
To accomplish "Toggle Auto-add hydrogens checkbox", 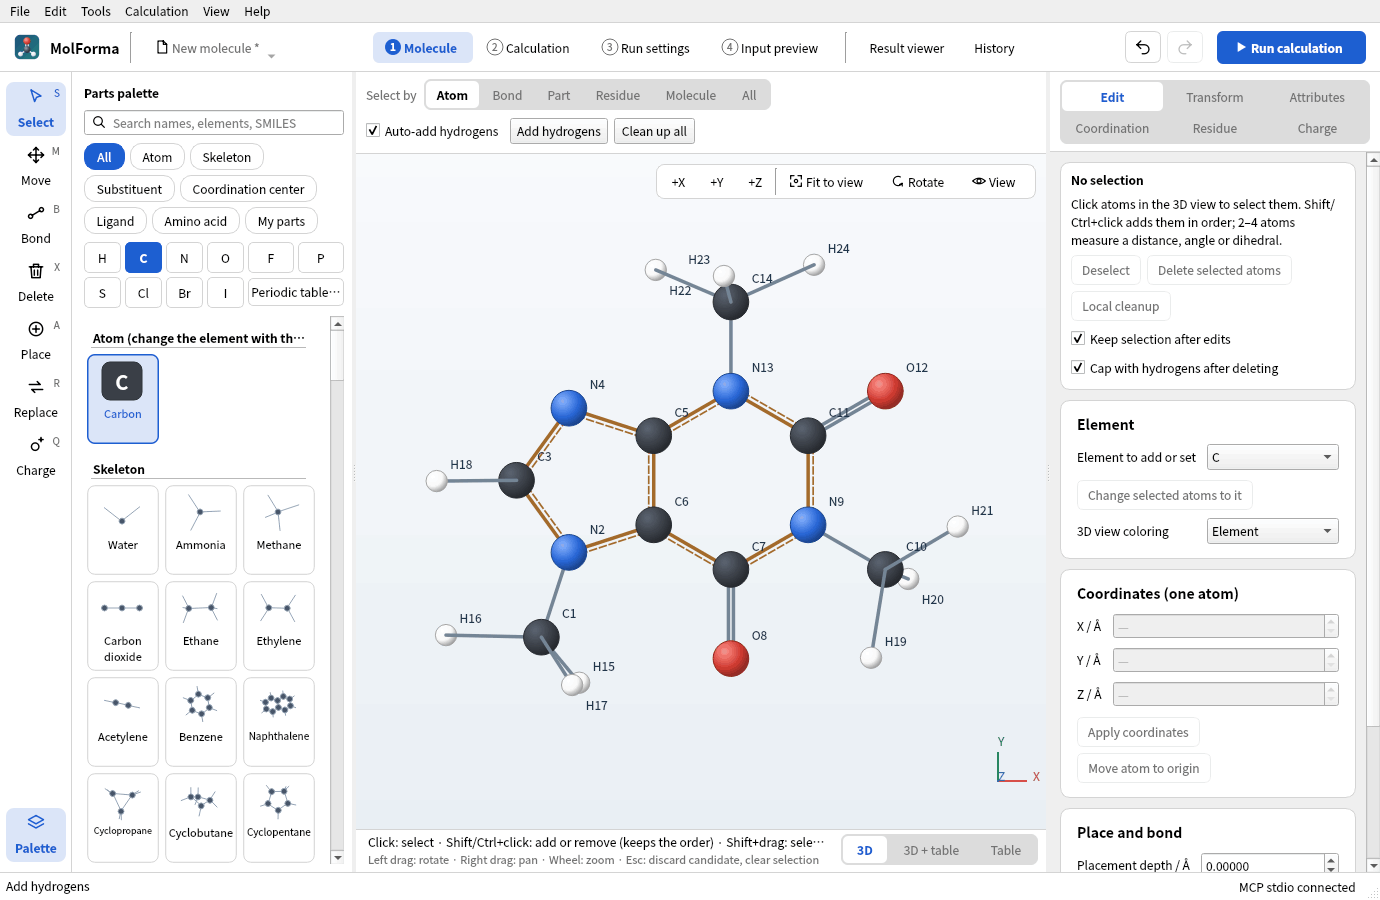I will (373, 131).
